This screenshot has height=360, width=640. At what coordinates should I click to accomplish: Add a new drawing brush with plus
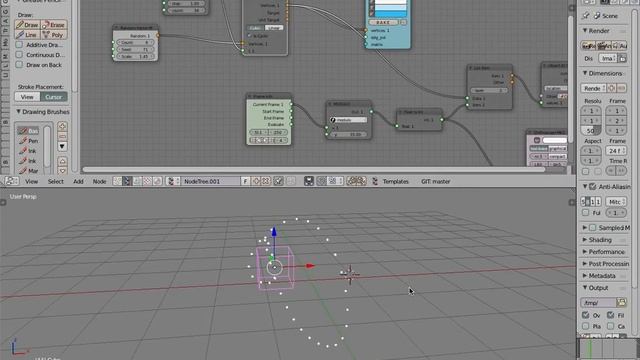(62, 126)
